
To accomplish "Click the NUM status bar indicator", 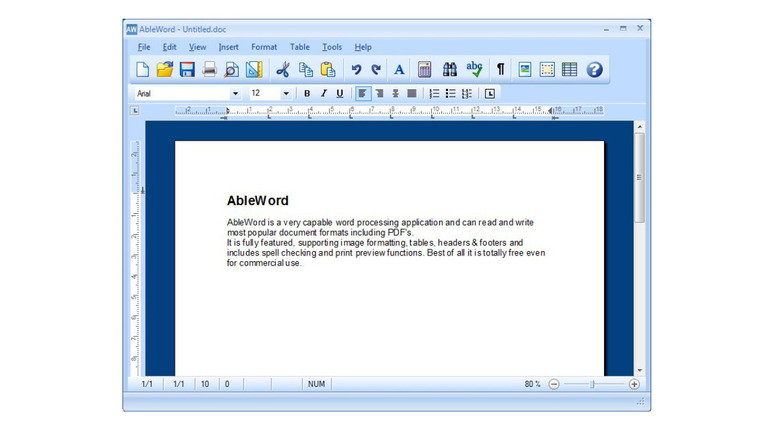I will (x=316, y=384).
